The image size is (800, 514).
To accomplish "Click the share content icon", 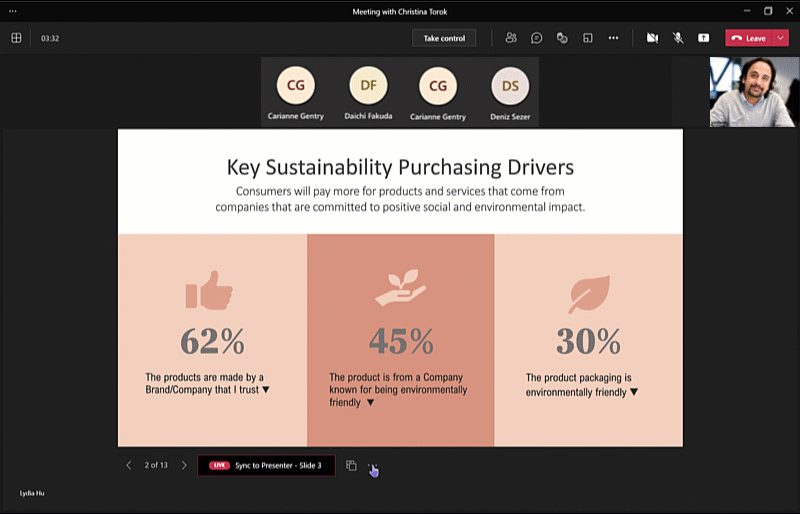I will tap(703, 38).
